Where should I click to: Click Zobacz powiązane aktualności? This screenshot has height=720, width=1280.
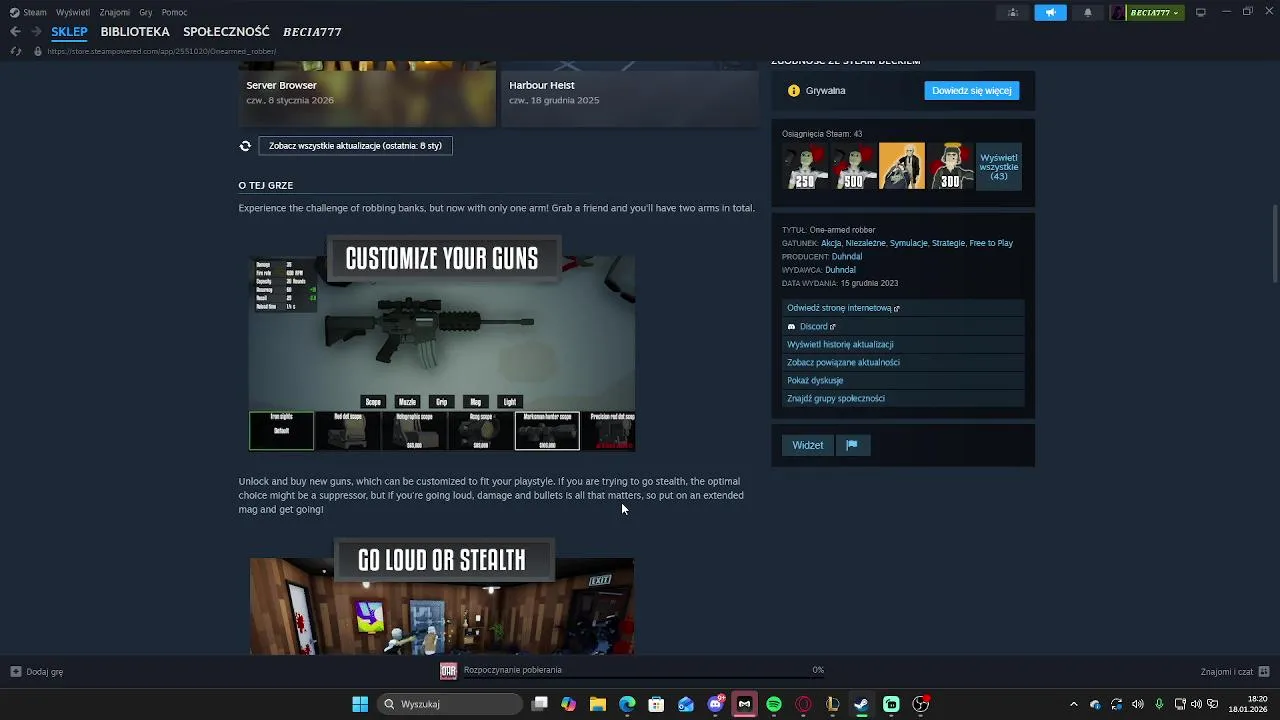coord(903,362)
